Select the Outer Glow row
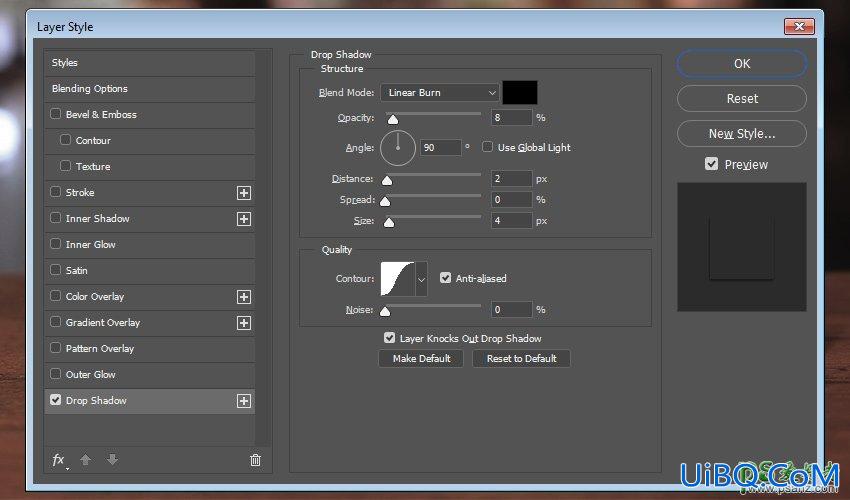The image size is (850, 500). tap(149, 375)
